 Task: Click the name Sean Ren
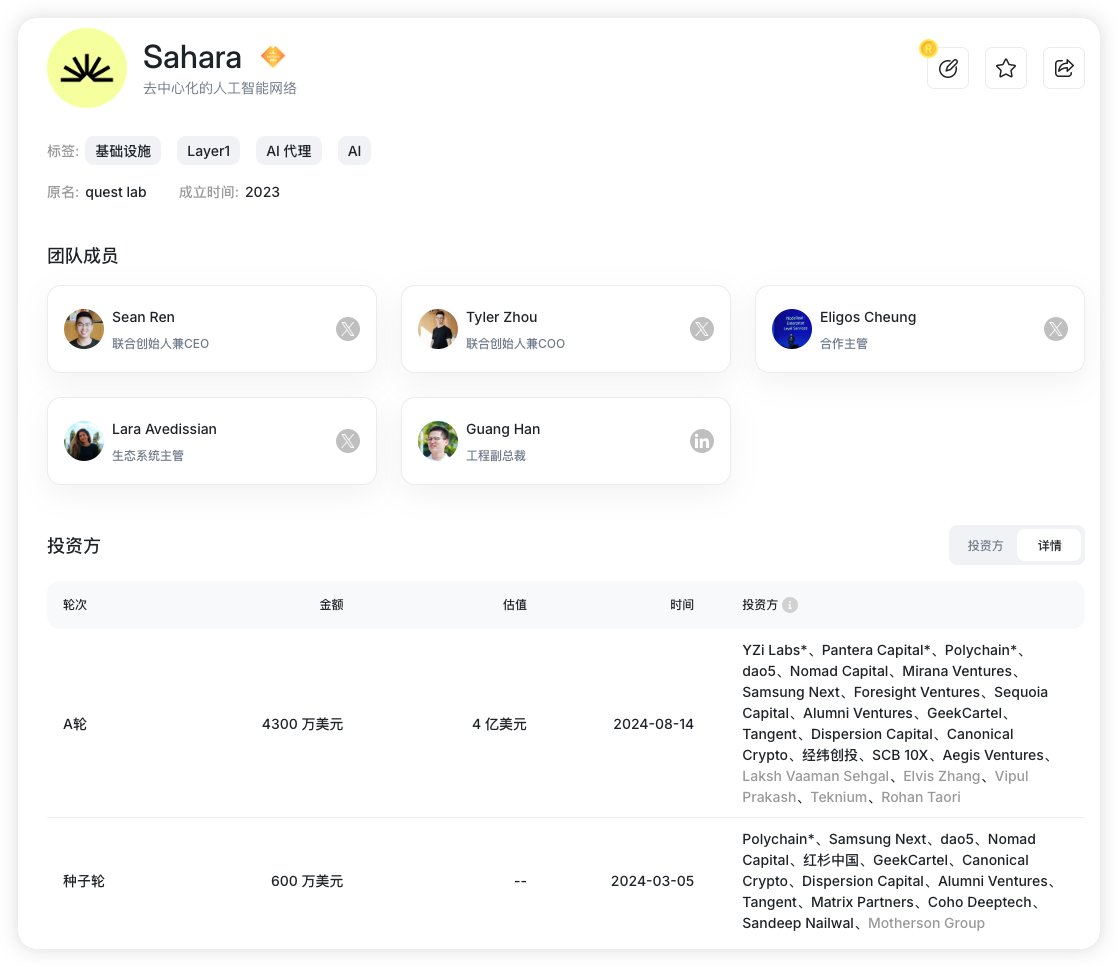tap(143, 317)
